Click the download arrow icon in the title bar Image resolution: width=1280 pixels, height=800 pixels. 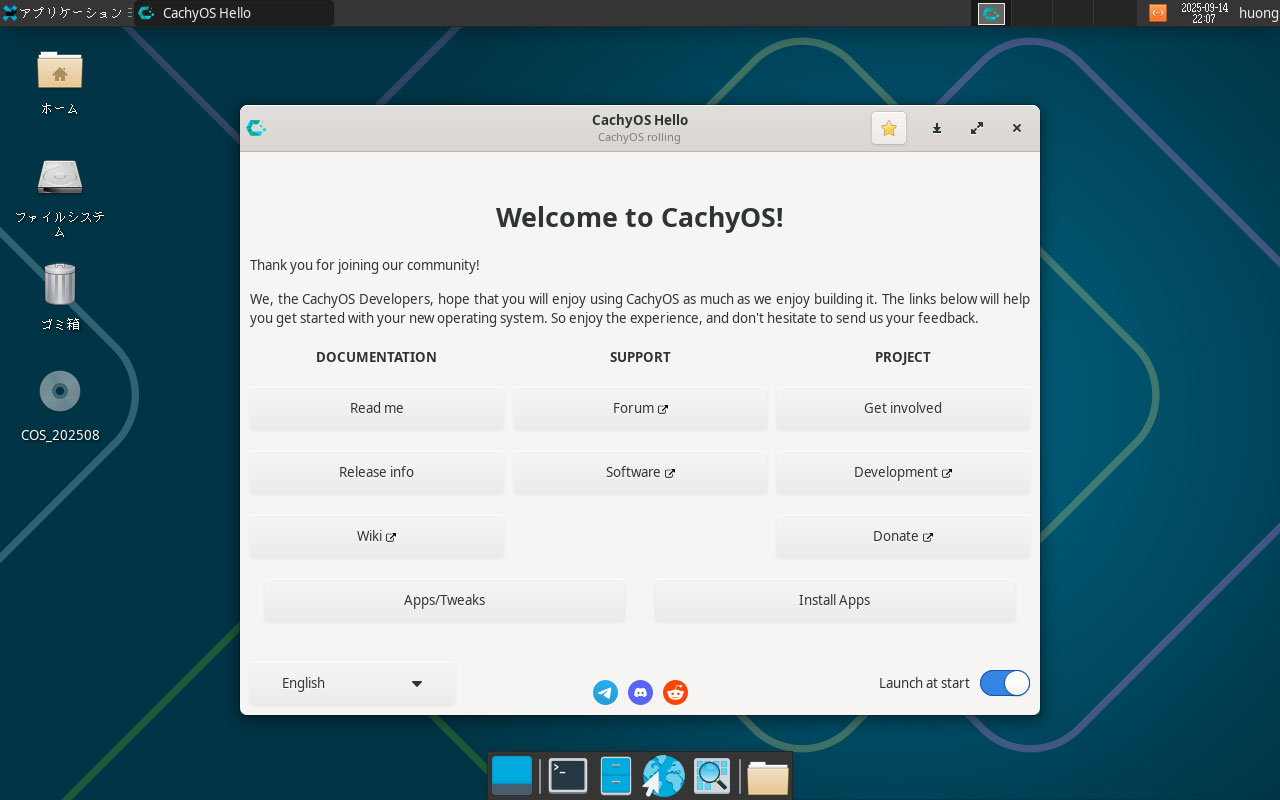tap(937, 128)
